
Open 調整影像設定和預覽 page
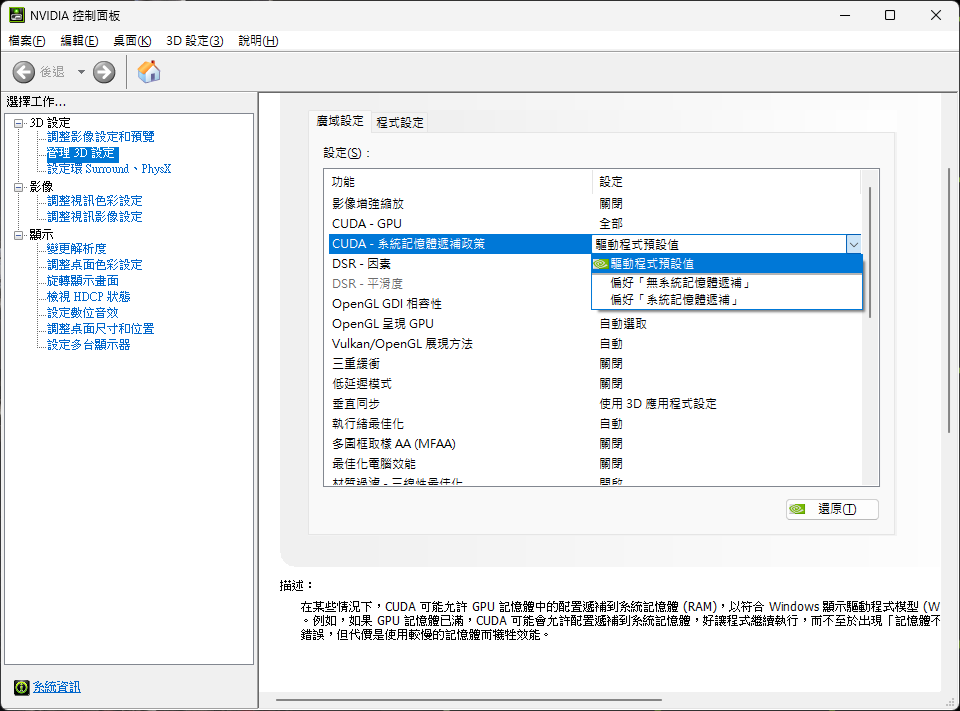tap(100, 137)
